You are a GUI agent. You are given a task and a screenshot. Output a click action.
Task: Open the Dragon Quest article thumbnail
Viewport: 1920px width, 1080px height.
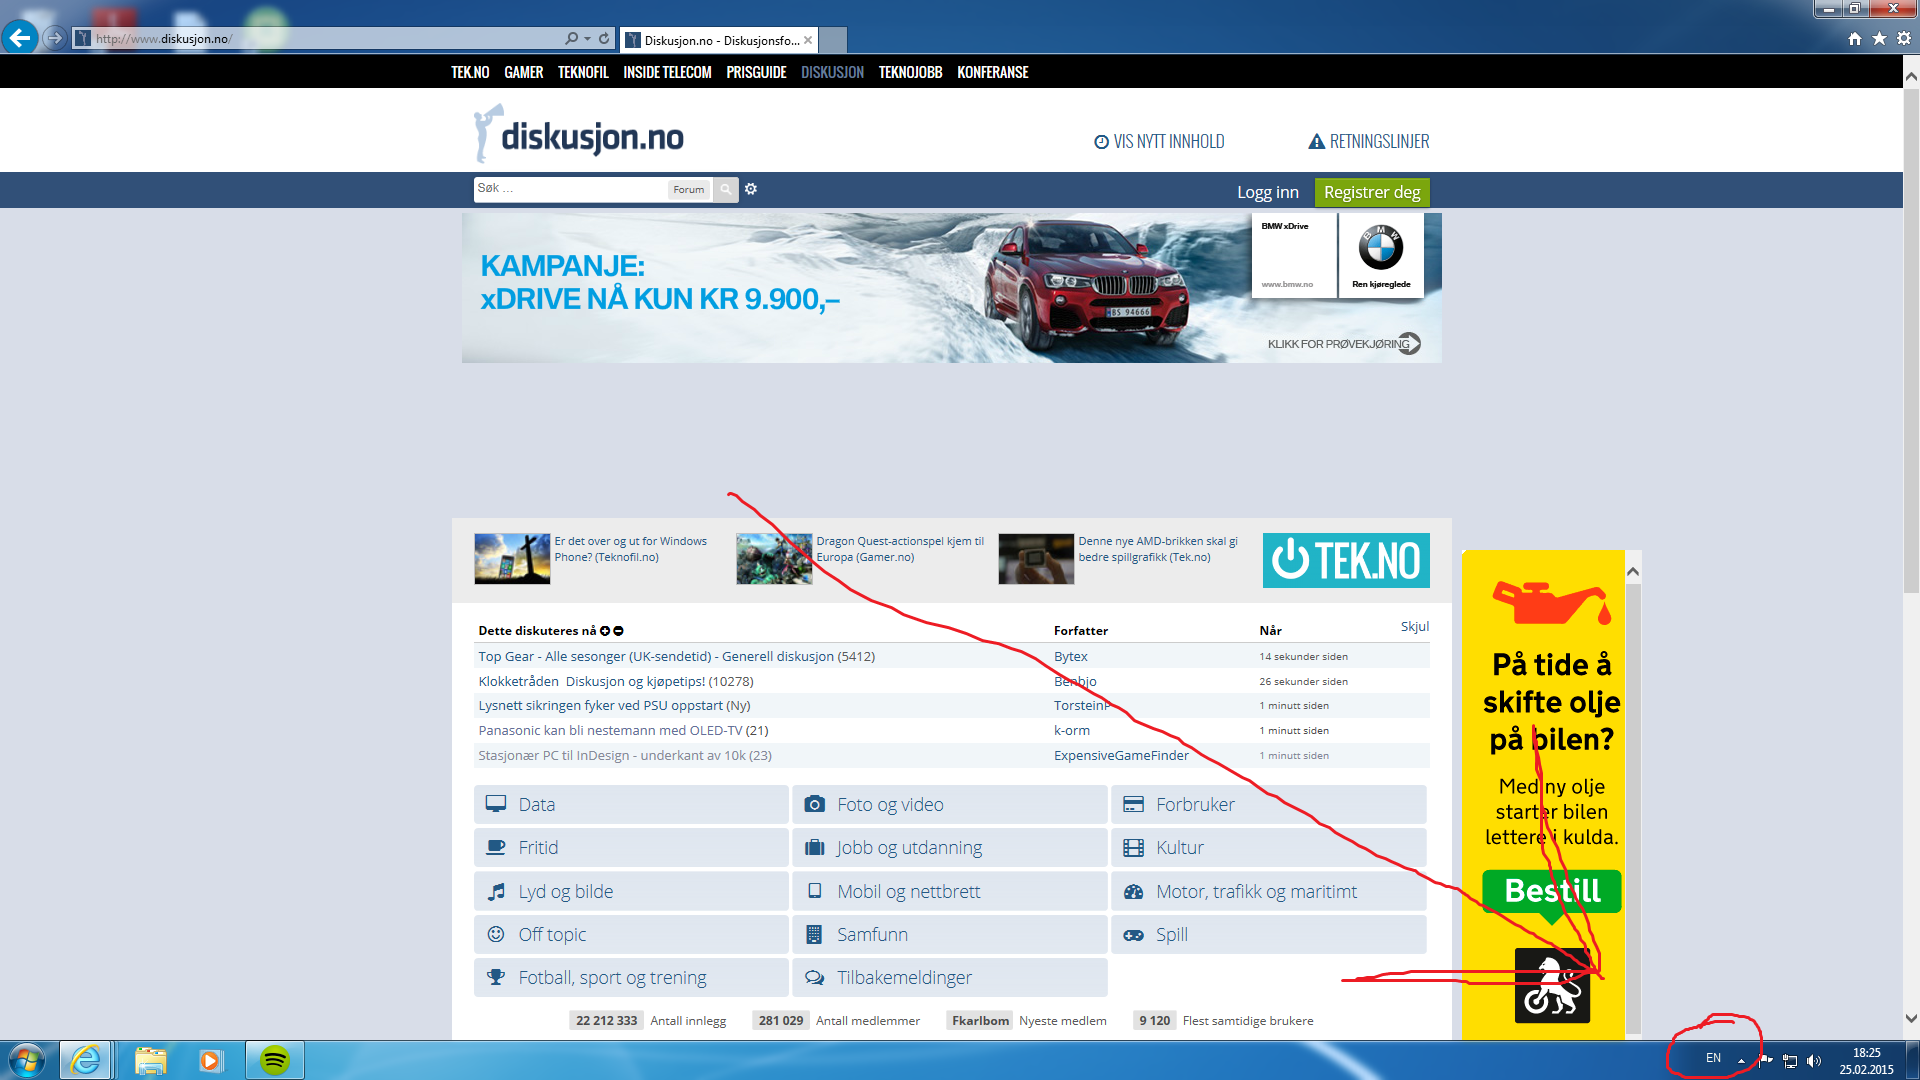[774, 559]
